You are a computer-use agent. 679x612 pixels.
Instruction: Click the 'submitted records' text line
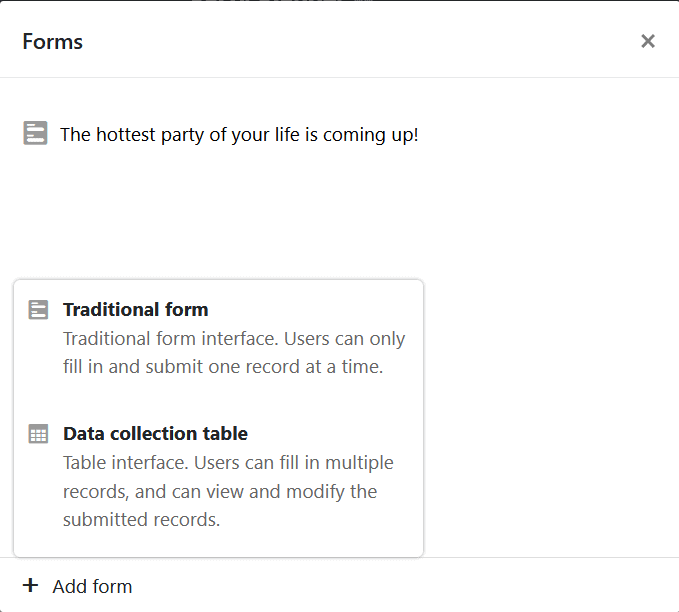click(x=141, y=520)
